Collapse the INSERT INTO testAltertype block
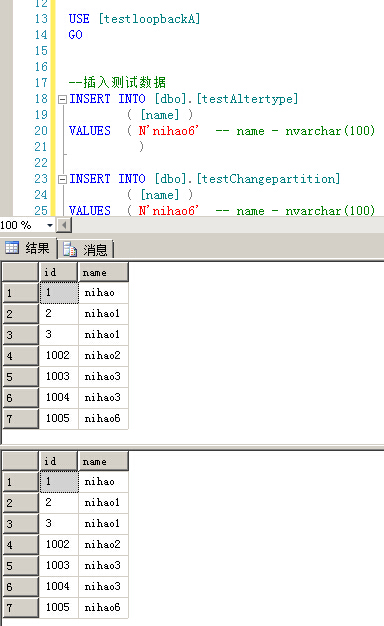The width and height of the screenshot is (384, 626). click(62, 99)
